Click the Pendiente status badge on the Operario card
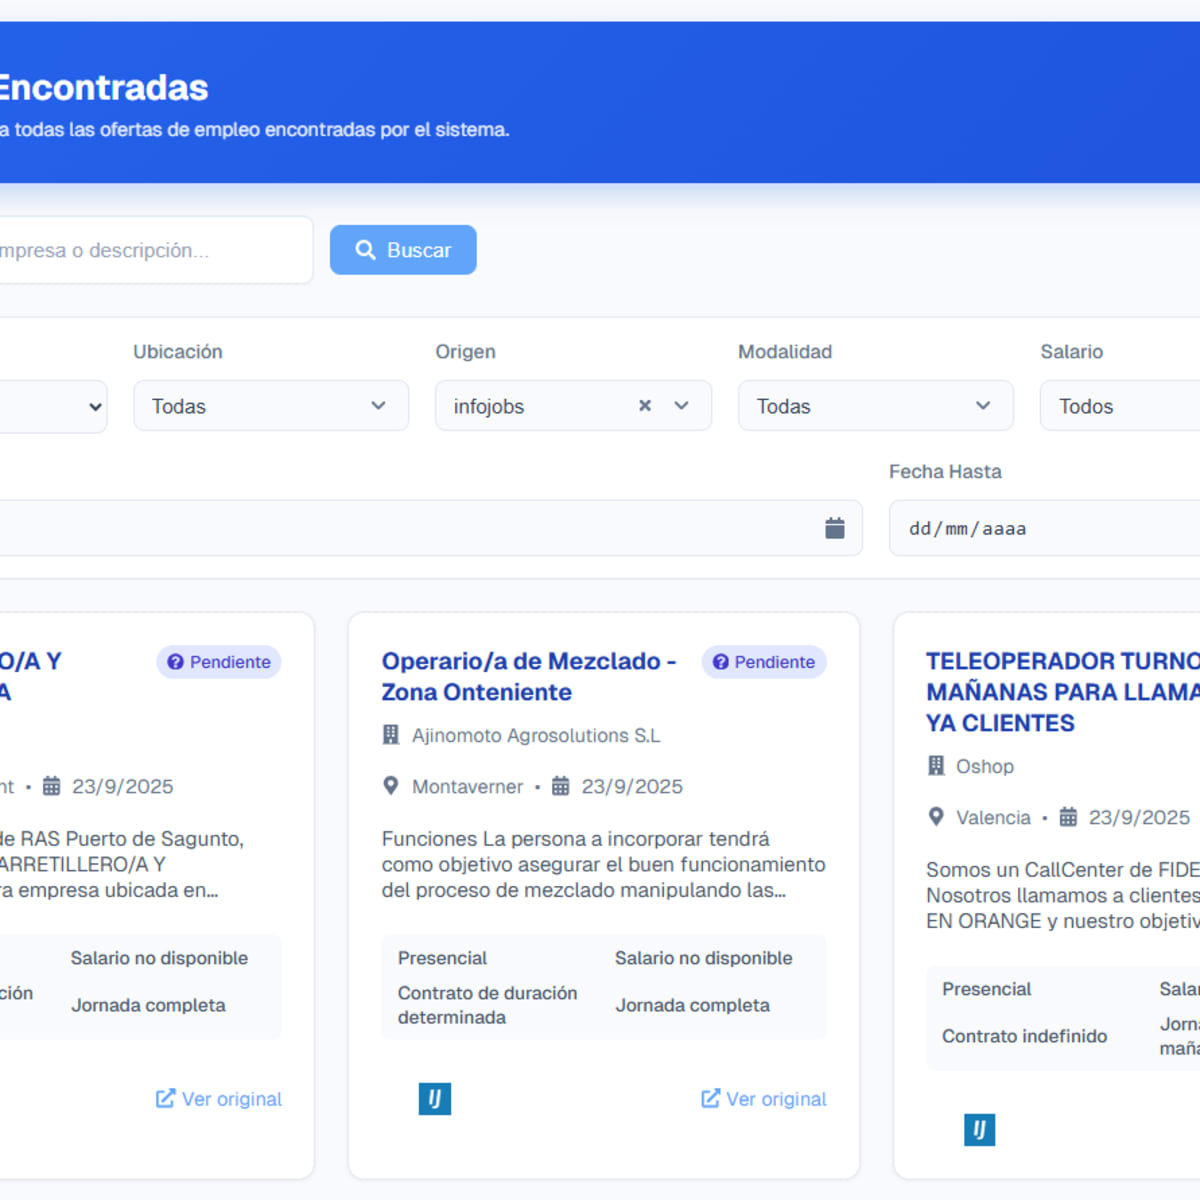The width and height of the screenshot is (1200, 1200). [763, 662]
